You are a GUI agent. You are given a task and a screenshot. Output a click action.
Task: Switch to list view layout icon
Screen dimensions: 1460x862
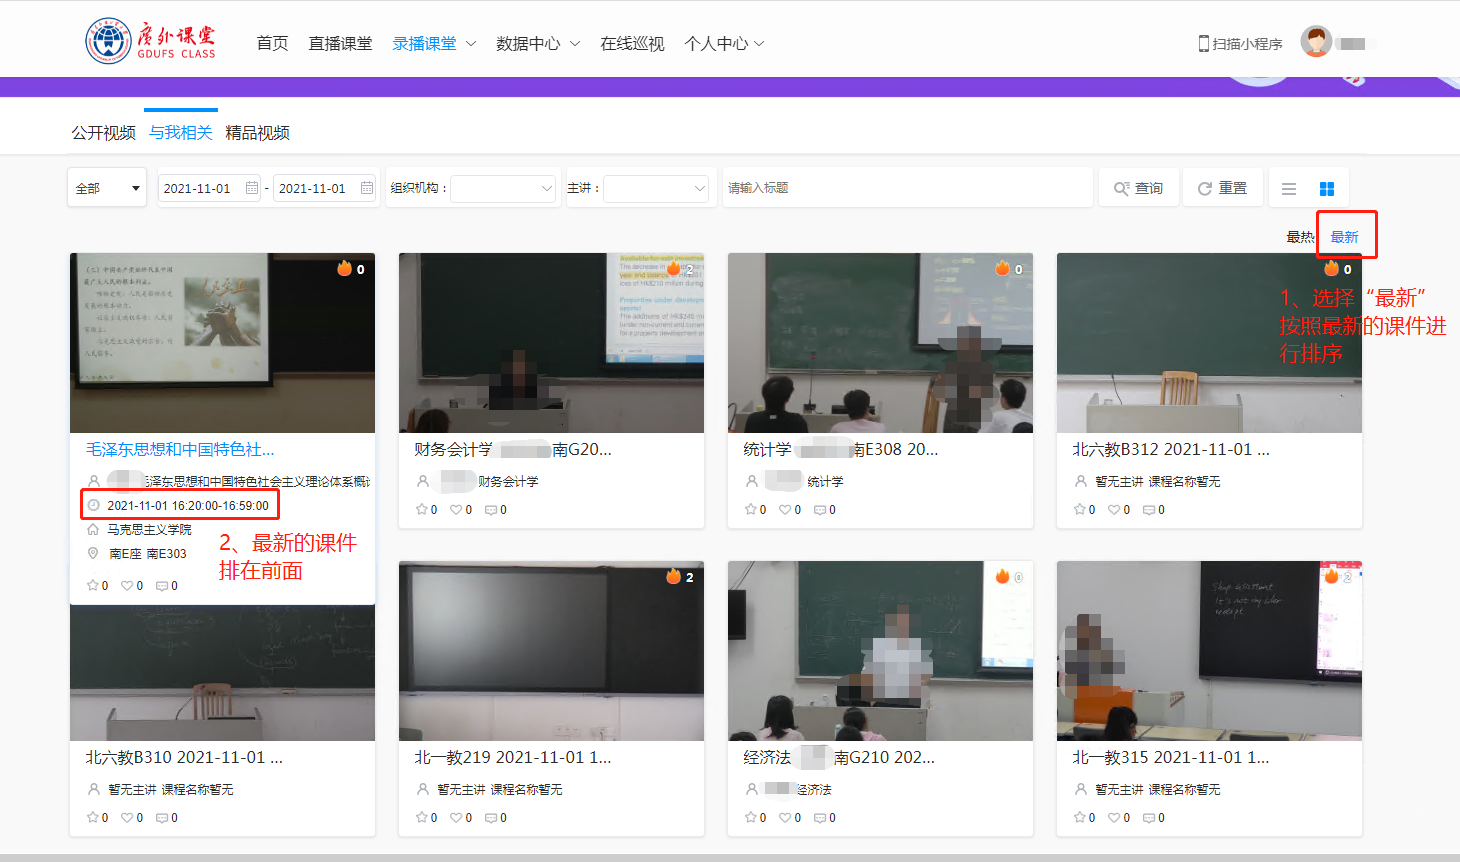click(x=1289, y=189)
